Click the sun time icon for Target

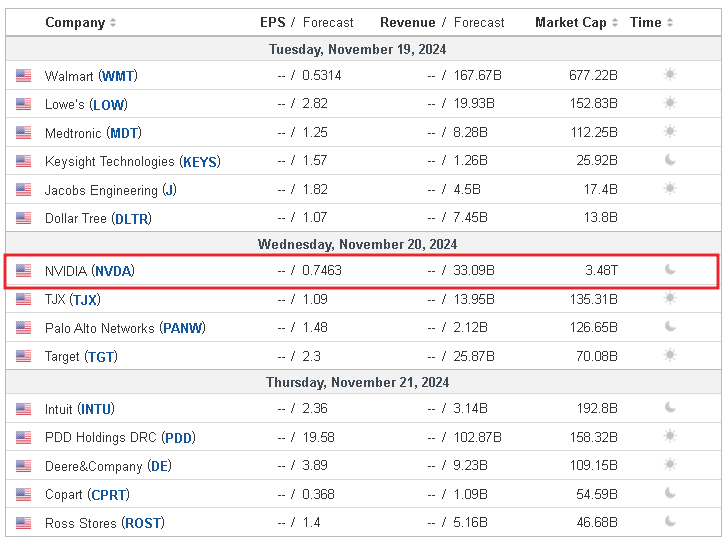tap(670, 355)
